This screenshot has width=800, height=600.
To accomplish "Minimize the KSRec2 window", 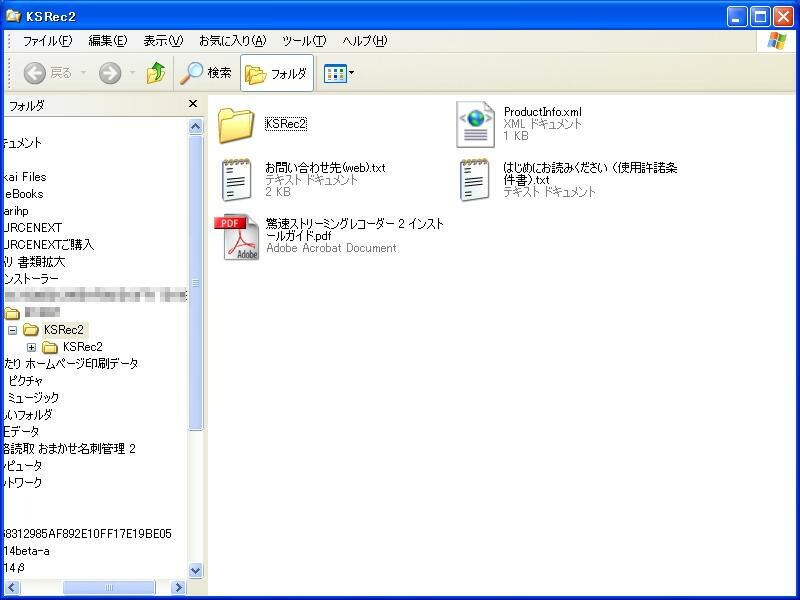I will [x=737, y=17].
